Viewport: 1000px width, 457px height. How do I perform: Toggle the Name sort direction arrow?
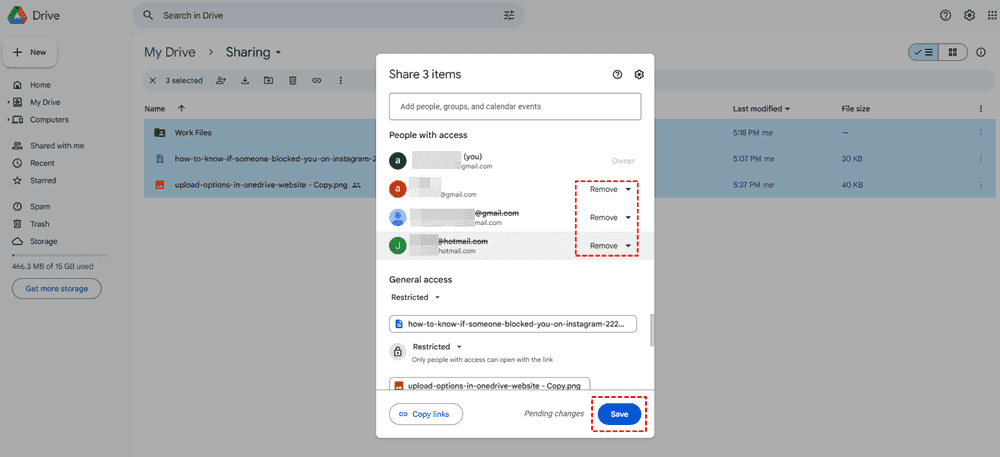tap(181, 109)
